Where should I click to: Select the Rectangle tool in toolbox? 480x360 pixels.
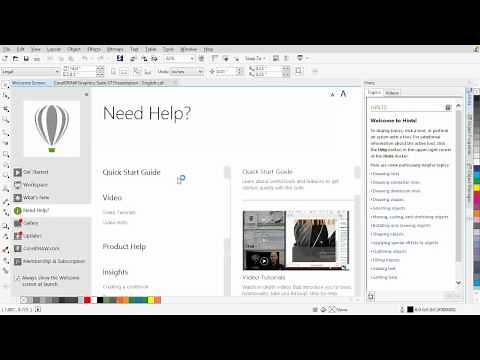point(6,154)
